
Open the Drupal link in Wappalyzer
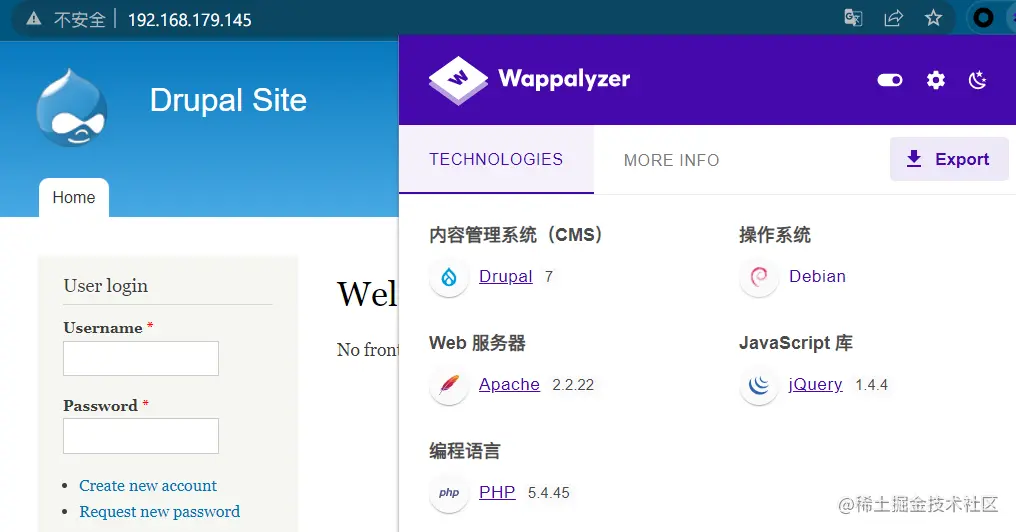(x=505, y=277)
